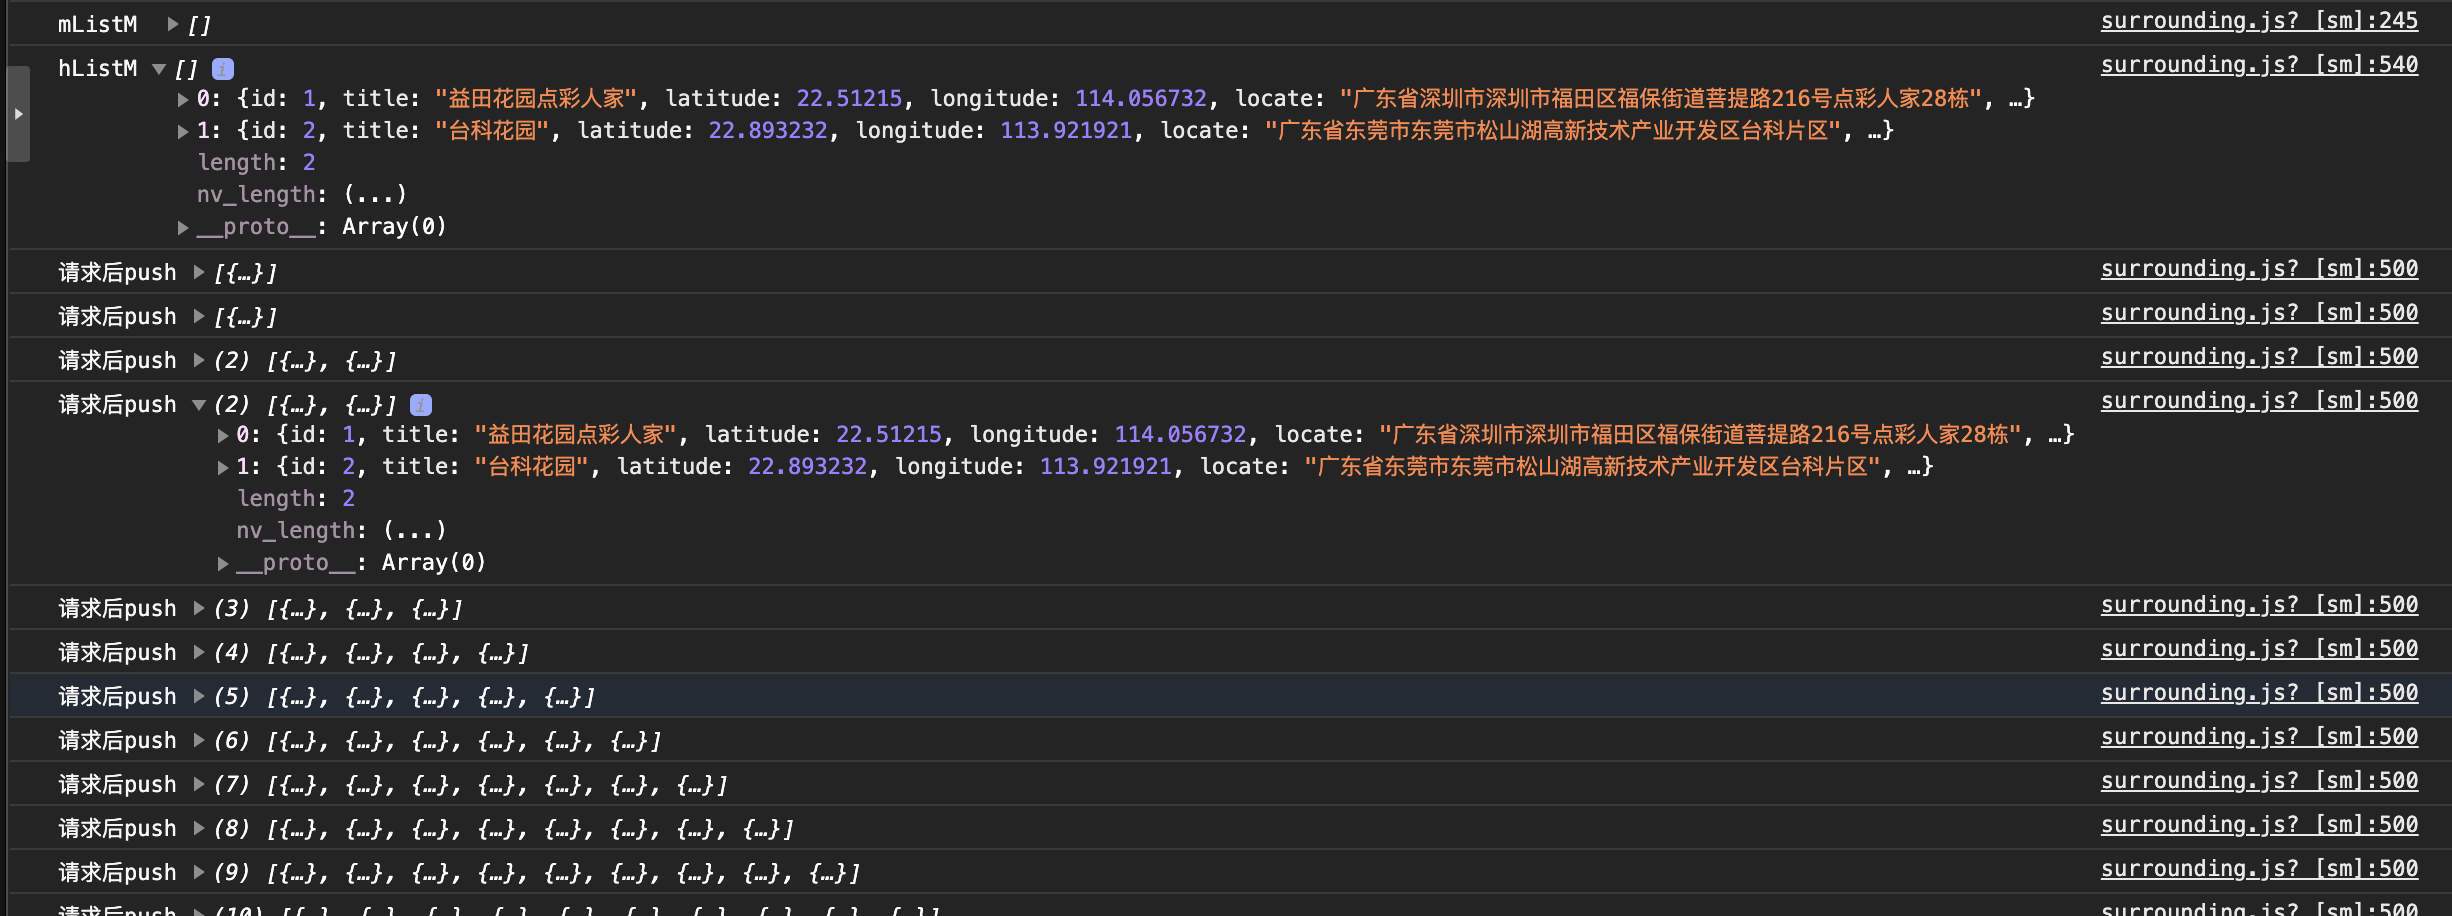Expand item 0 under hListM
Image resolution: width=2452 pixels, height=916 pixels.
click(x=183, y=99)
